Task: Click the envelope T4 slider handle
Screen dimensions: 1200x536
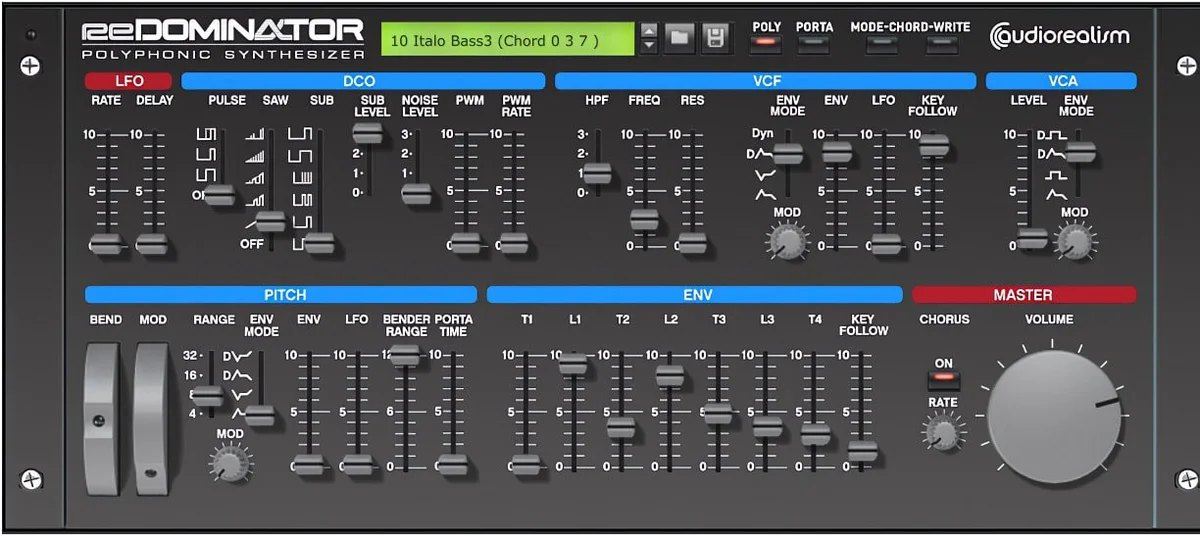Action: [815, 434]
